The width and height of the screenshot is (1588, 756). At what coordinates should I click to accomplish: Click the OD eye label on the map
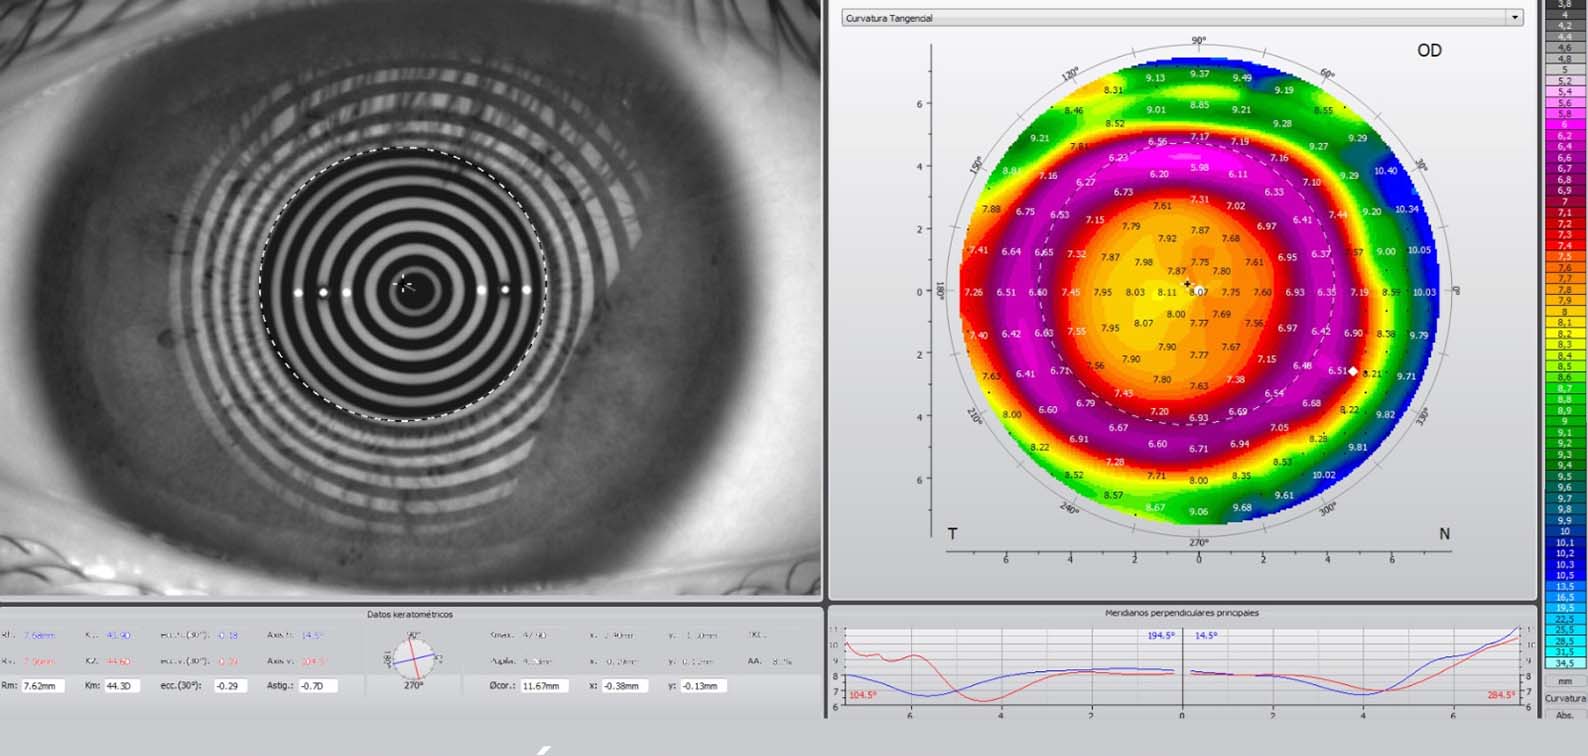[x=1429, y=50]
